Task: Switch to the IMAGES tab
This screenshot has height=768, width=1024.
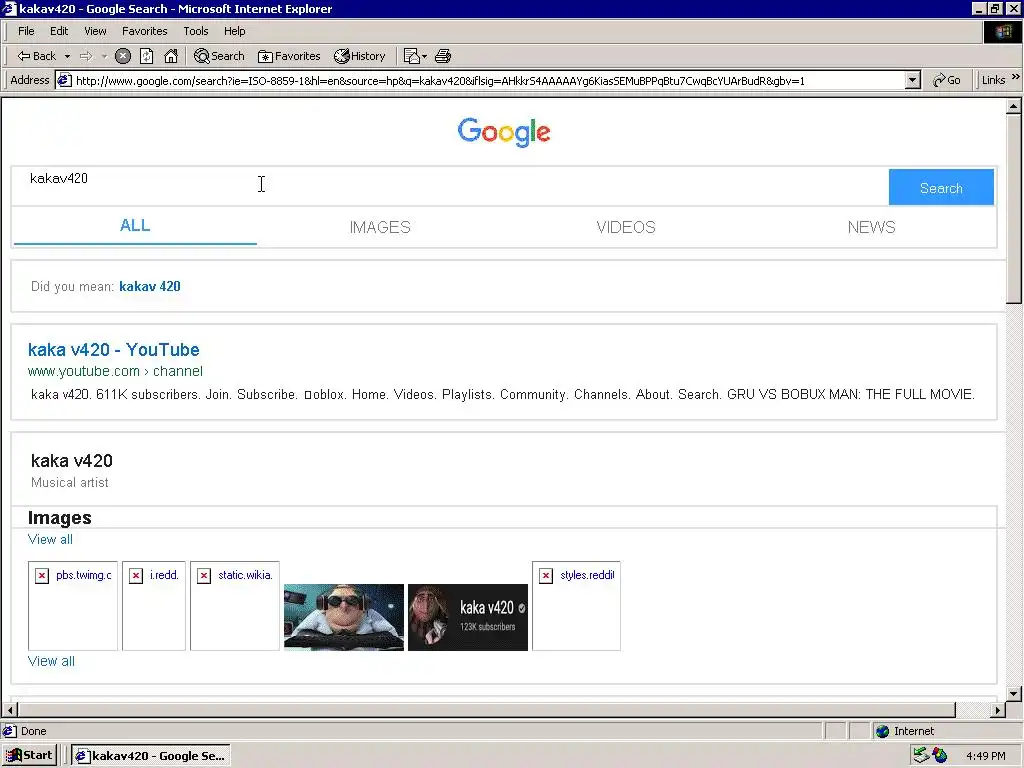Action: (380, 227)
